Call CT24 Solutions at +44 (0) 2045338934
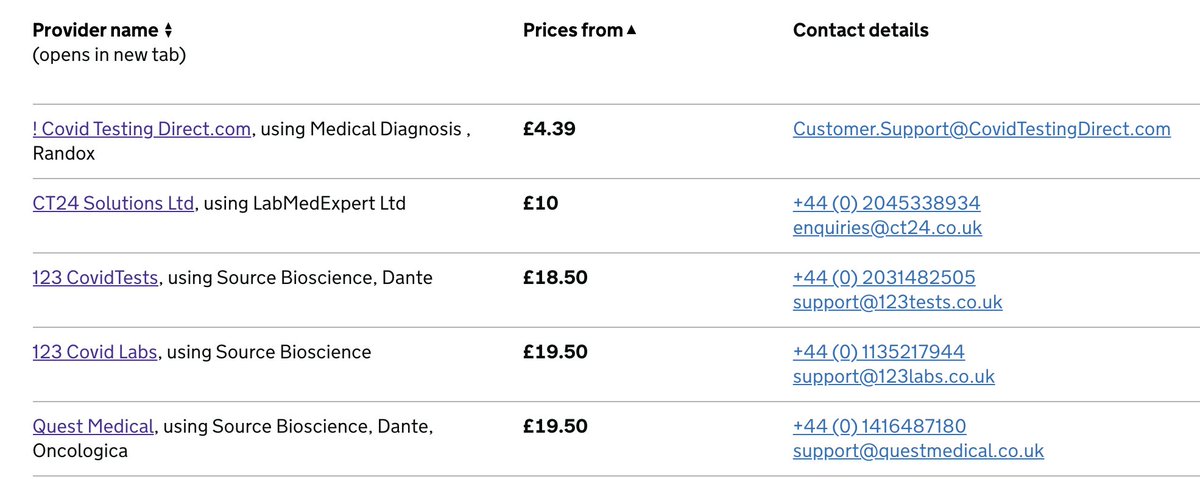Screen dimensions: 1200x479 (886, 203)
